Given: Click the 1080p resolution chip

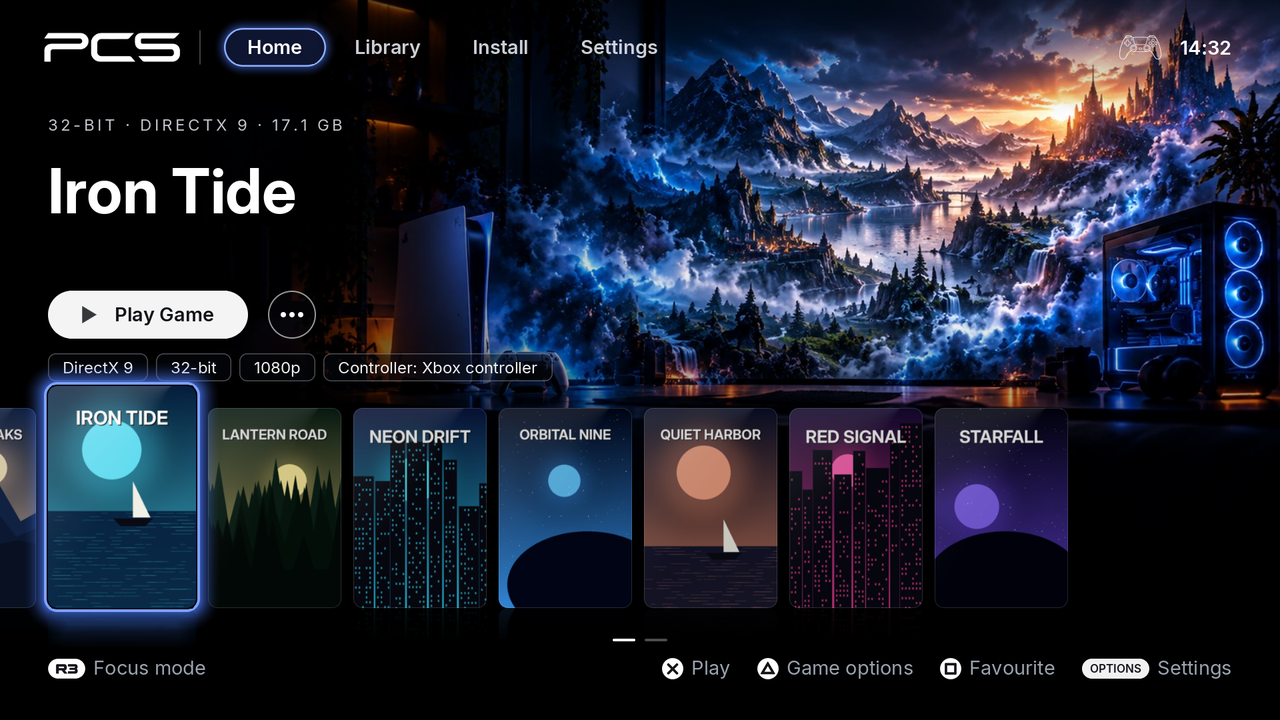Looking at the screenshot, I should 277,368.
